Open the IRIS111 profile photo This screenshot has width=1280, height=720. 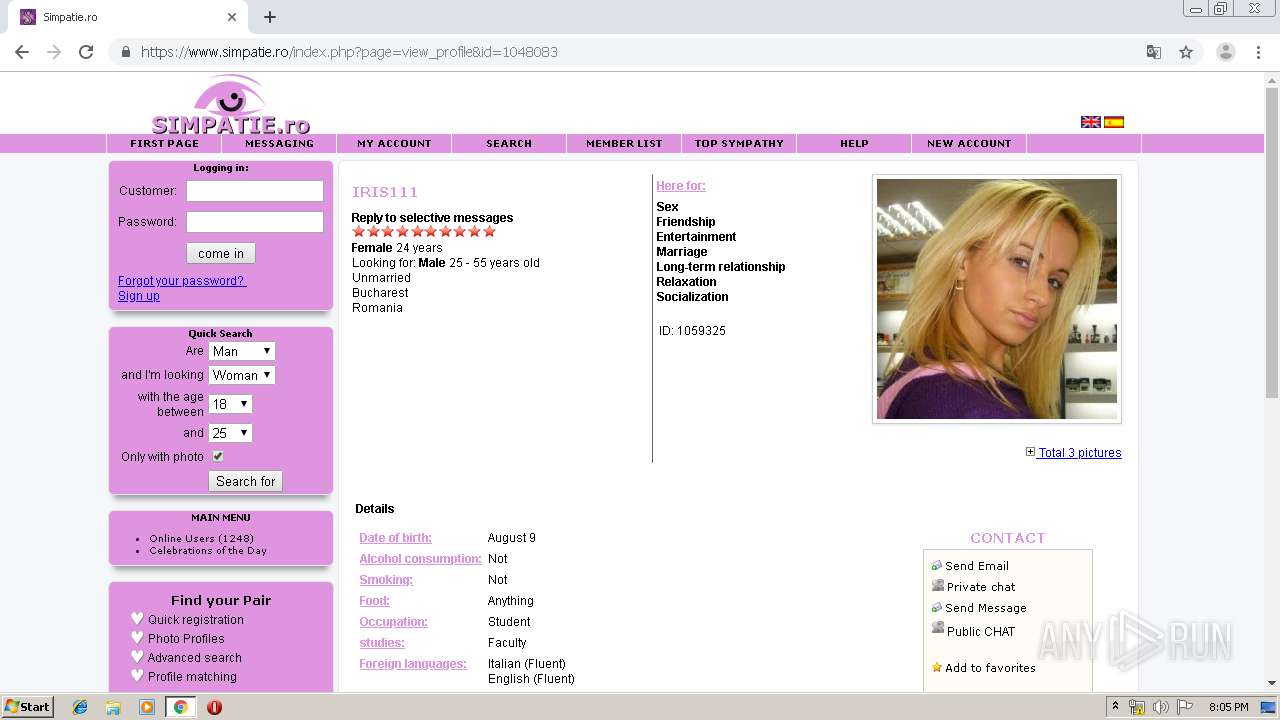pos(997,299)
